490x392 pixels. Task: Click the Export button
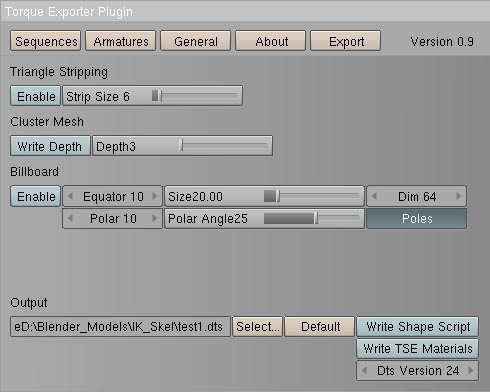click(x=346, y=41)
